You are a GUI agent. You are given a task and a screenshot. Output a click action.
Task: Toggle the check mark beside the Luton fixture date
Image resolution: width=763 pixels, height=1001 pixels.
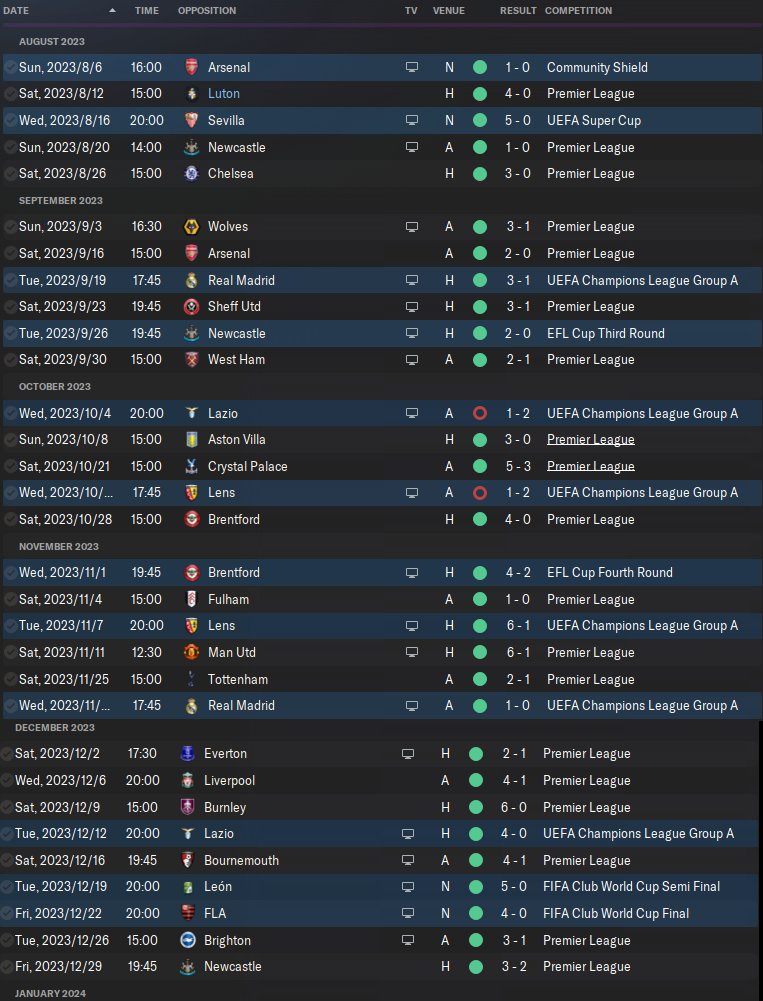10,94
